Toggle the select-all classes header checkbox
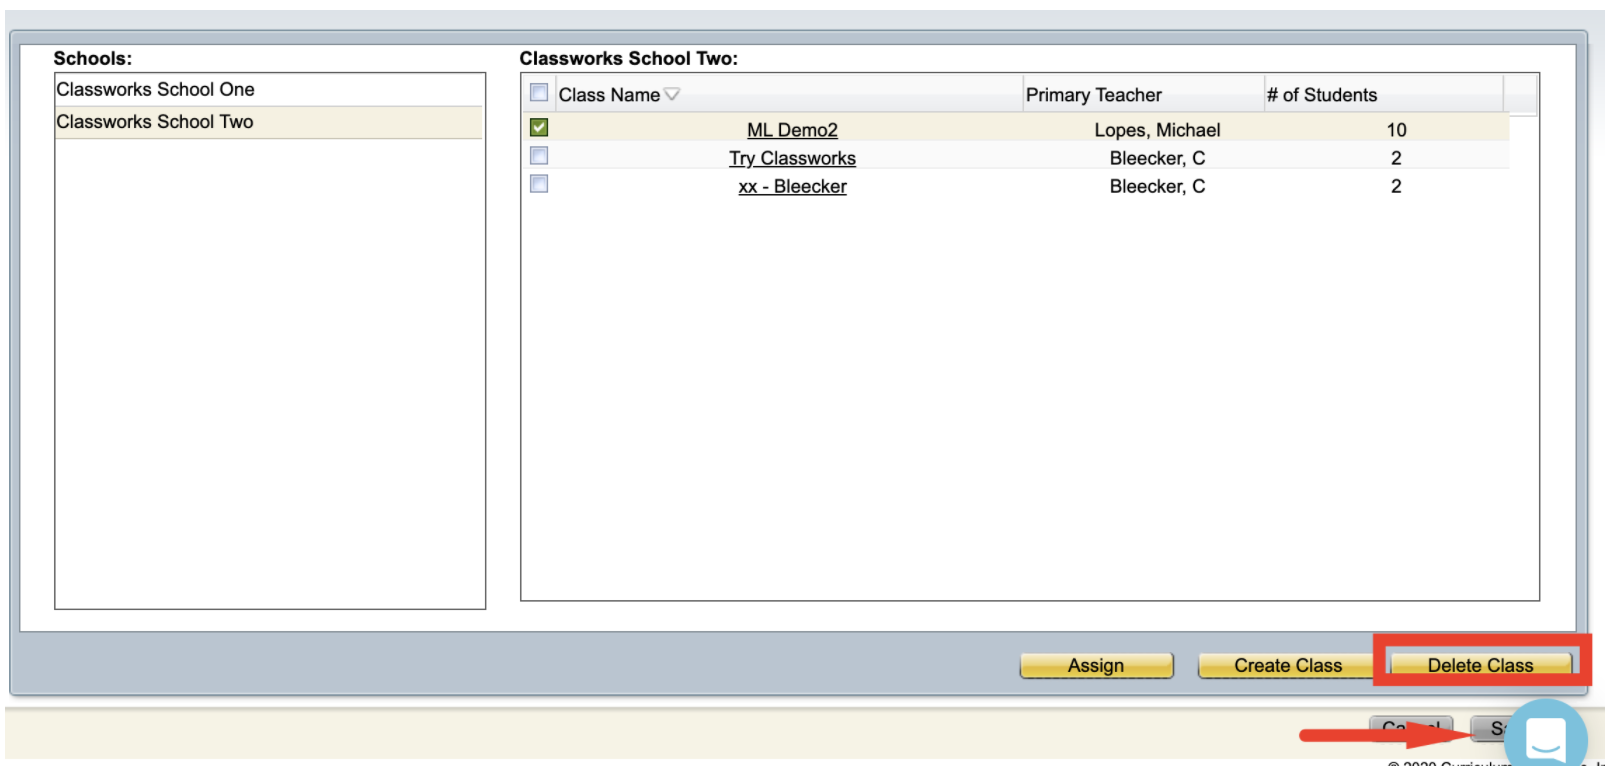Screen dimensions: 1616x774 click(539, 93)
